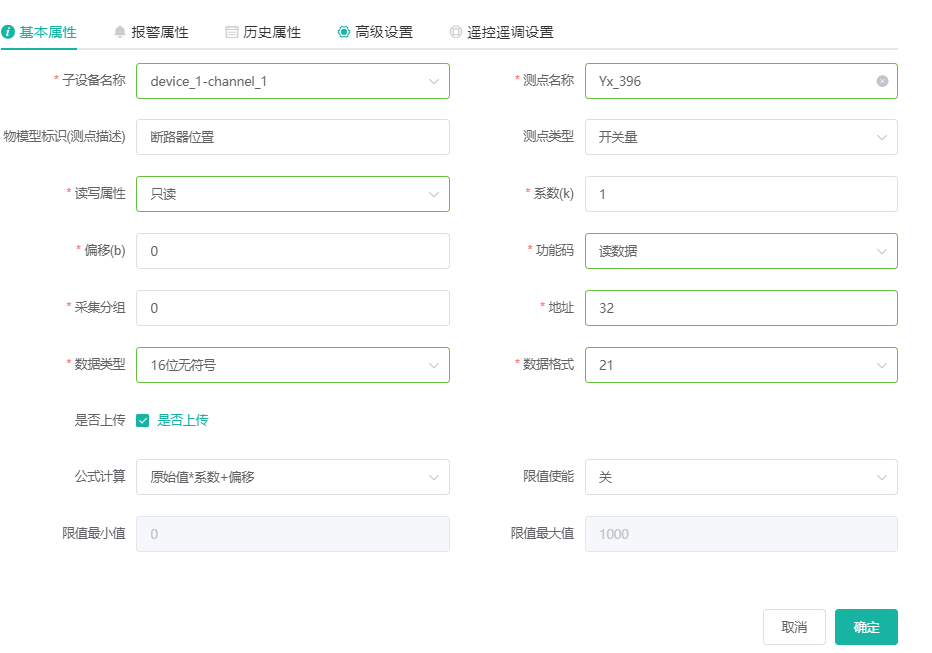Open the 测点类型 dropdown

pos(741,137)
